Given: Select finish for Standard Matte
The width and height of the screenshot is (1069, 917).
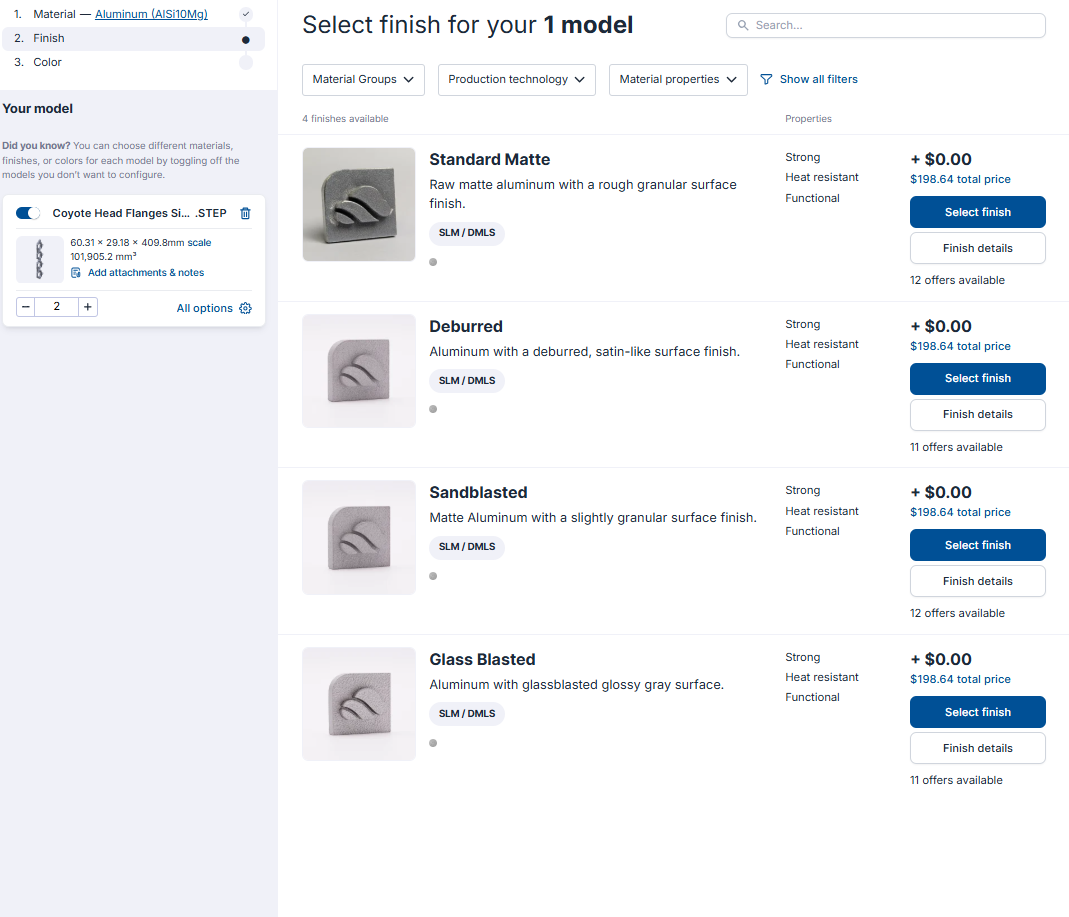Looking at the screenshot, I should pyautogui.click(x=978, y=212).
